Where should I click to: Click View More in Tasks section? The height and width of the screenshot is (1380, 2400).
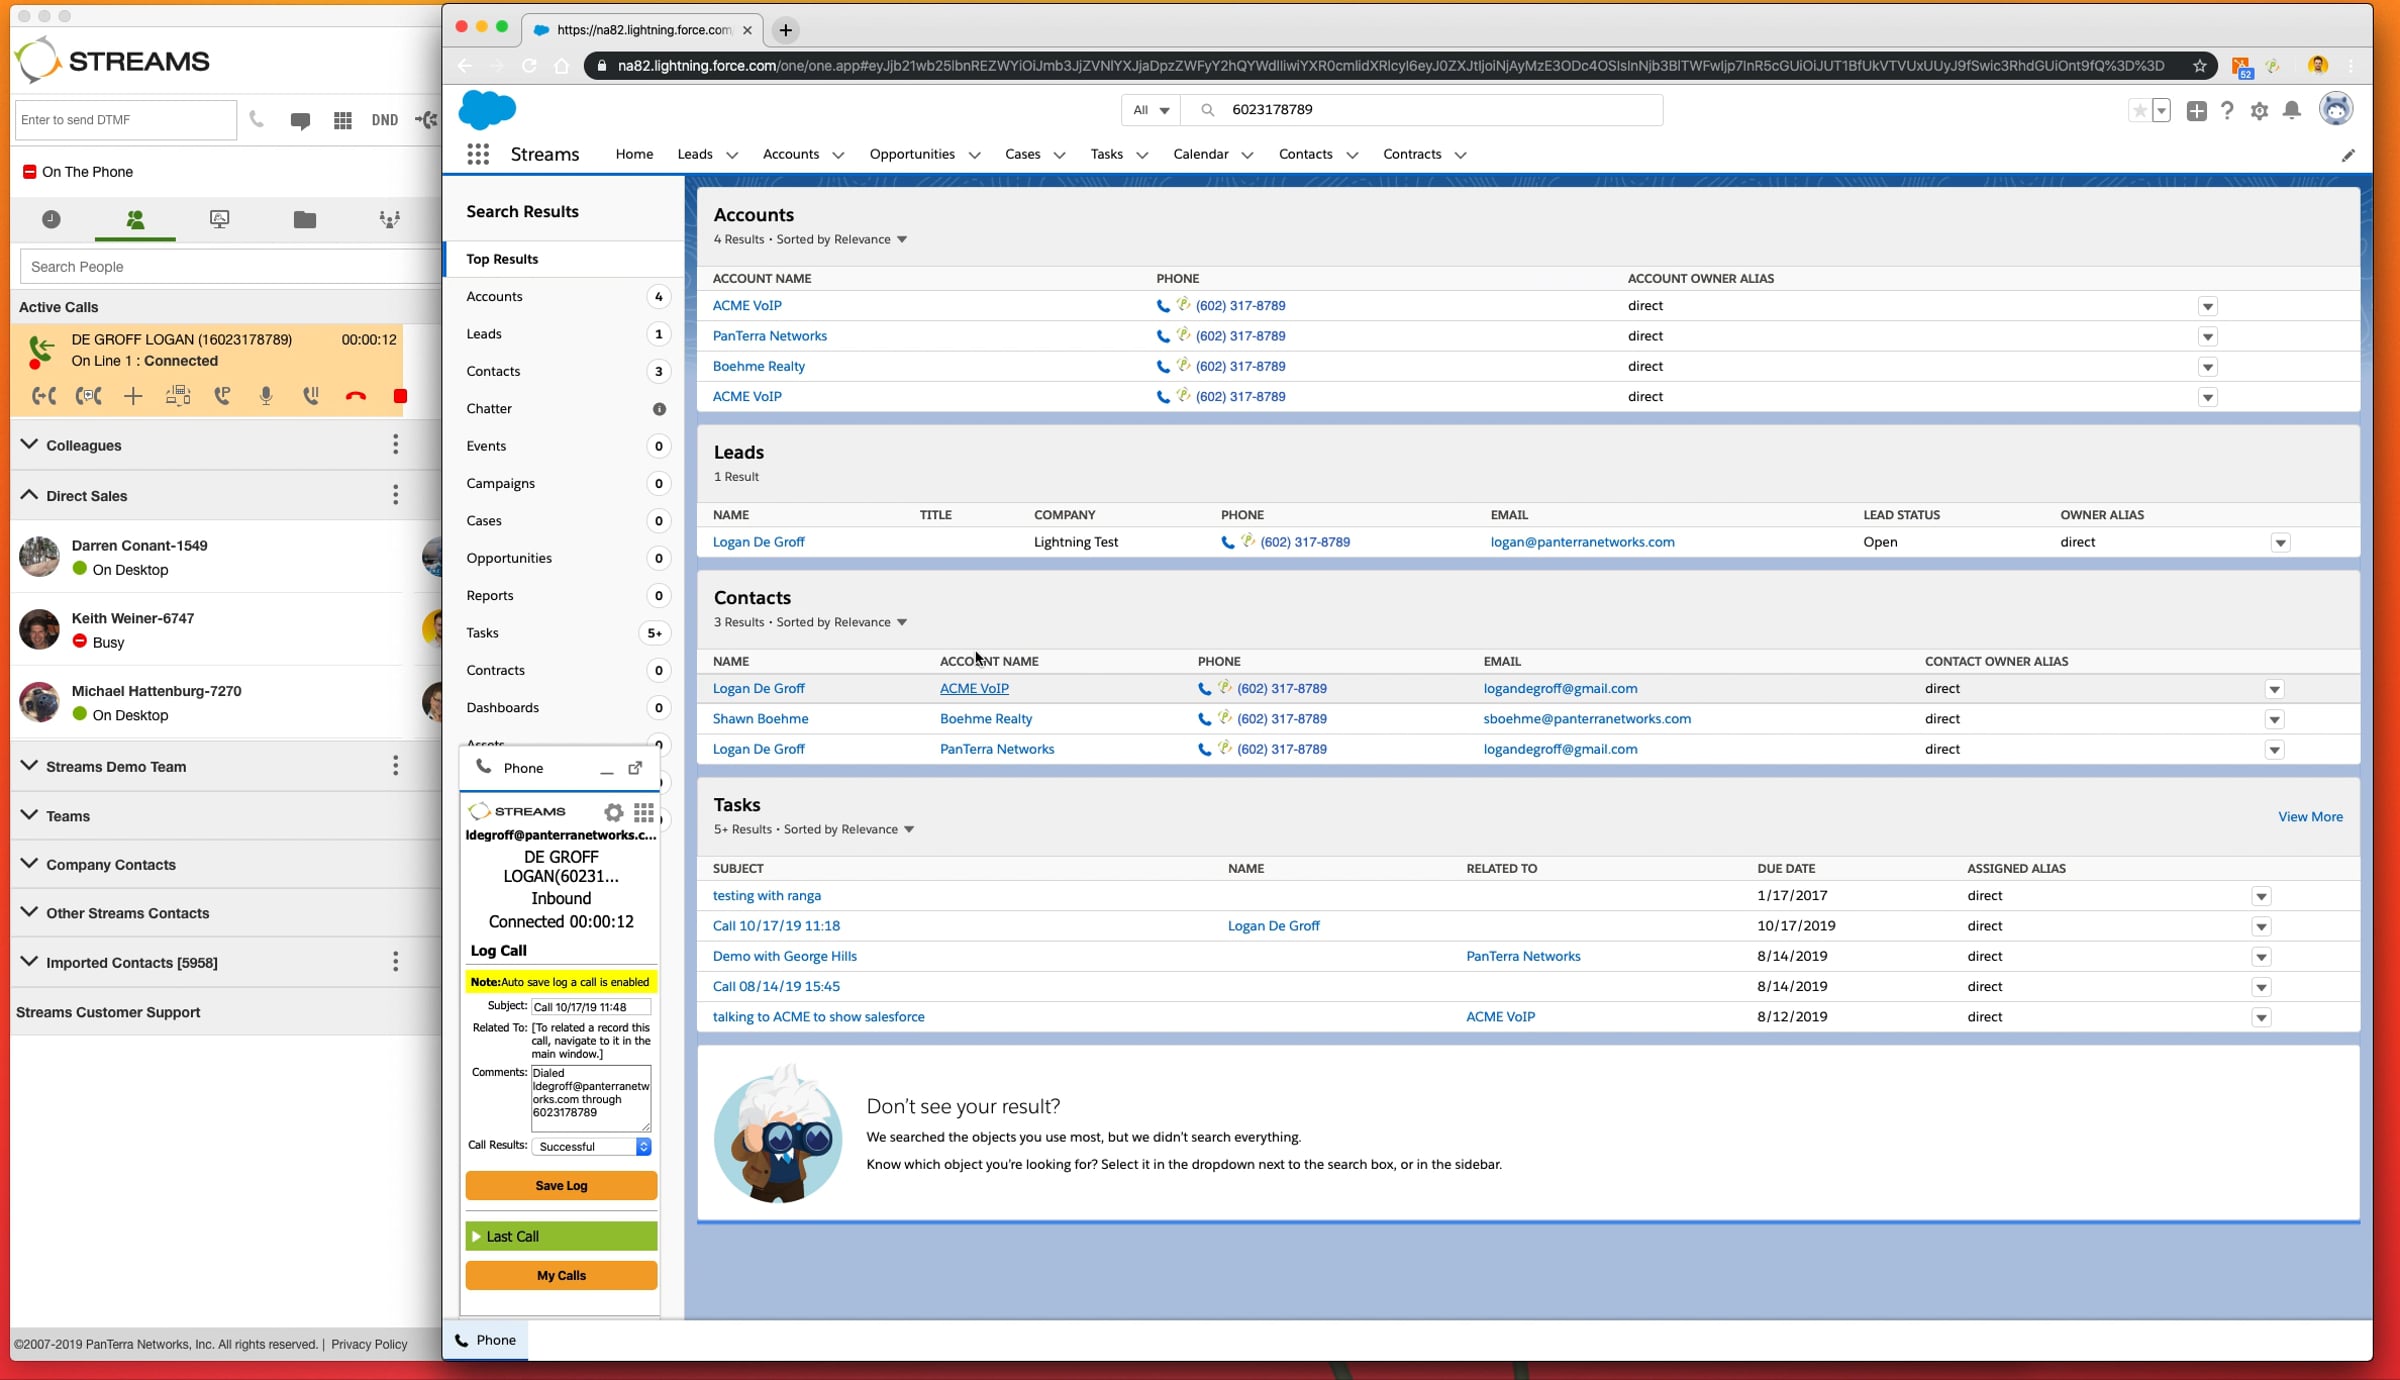(2310, 817)
